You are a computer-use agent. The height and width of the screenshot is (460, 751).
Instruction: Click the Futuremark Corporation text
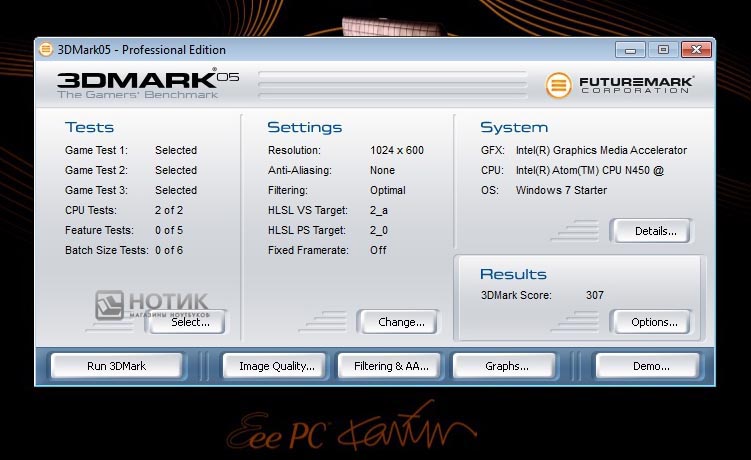tap(636, 85)
